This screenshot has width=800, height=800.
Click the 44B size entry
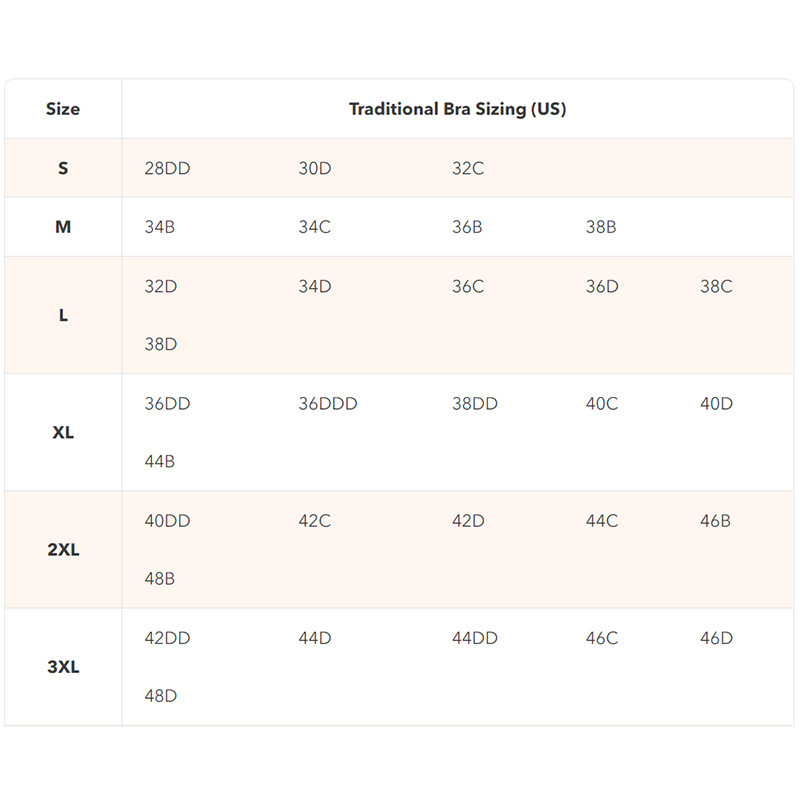tap(160, 462)
